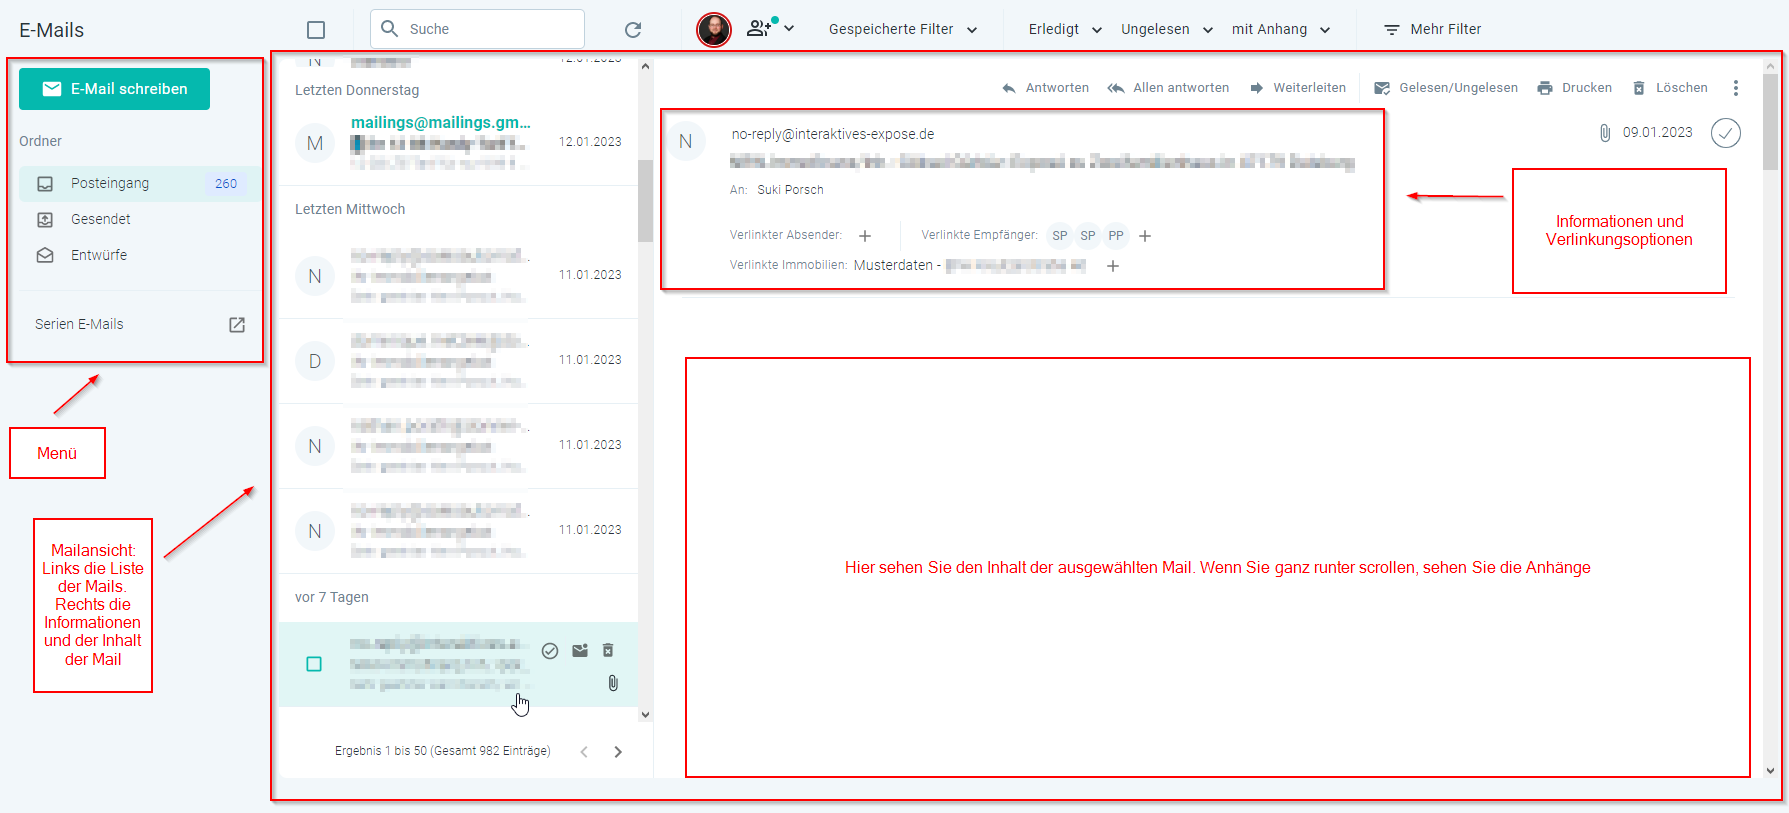Open the Serien E-Mails external link icon

[237, 325]
